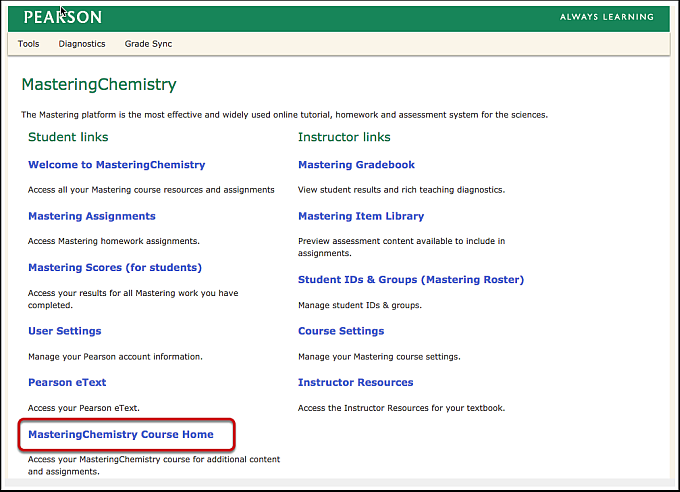Browse the Mastering Item Library
Viewport: 680px width, 492px height.
[361, 216]
